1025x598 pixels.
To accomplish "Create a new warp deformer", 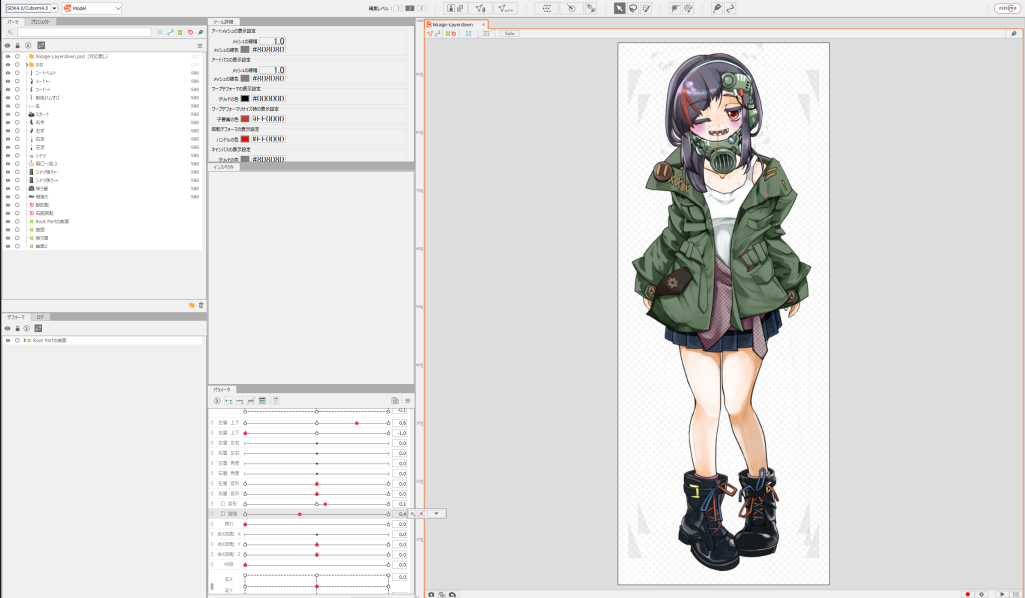I will tap(546, 8).
